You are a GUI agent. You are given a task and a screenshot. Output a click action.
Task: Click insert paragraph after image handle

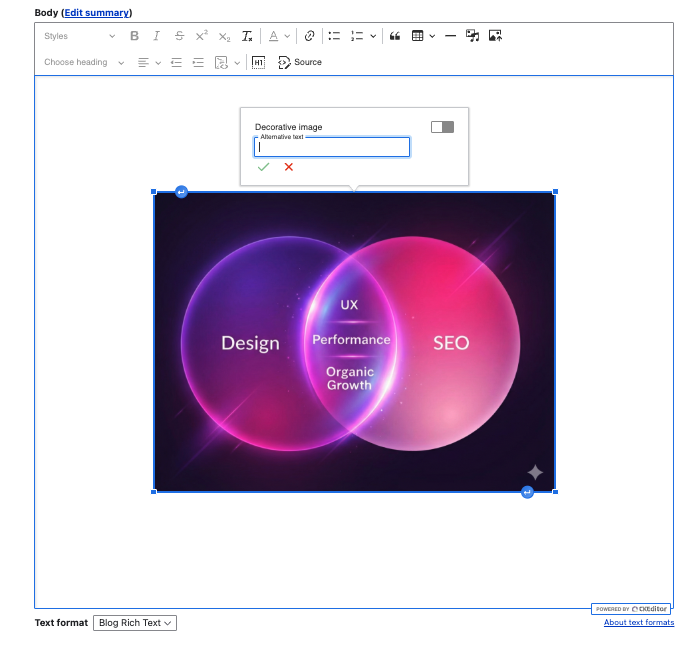click(x=527, y=492)
